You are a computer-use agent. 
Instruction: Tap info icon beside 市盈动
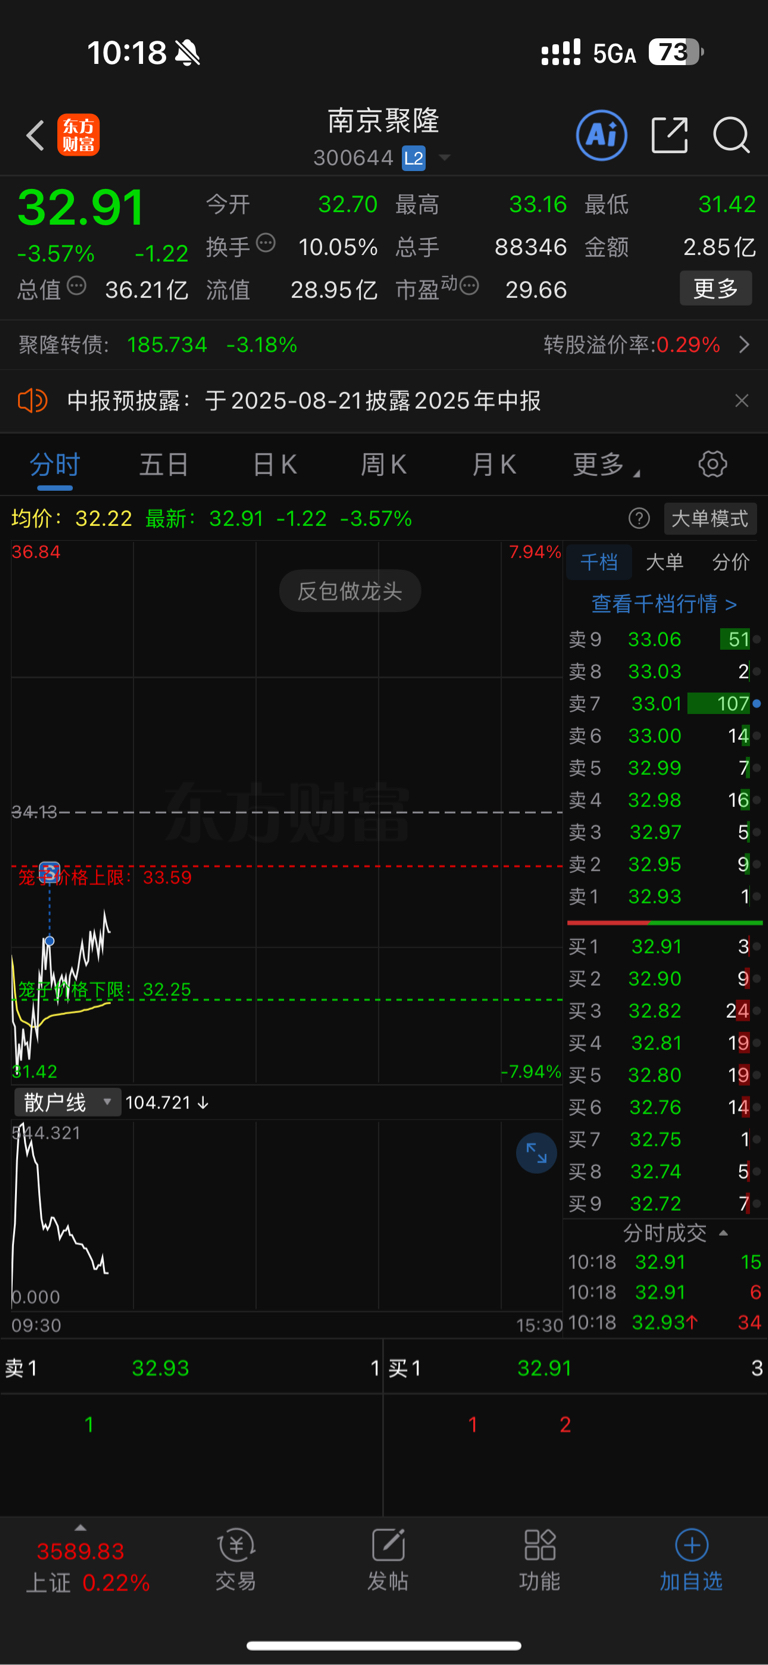pos(469,287)
